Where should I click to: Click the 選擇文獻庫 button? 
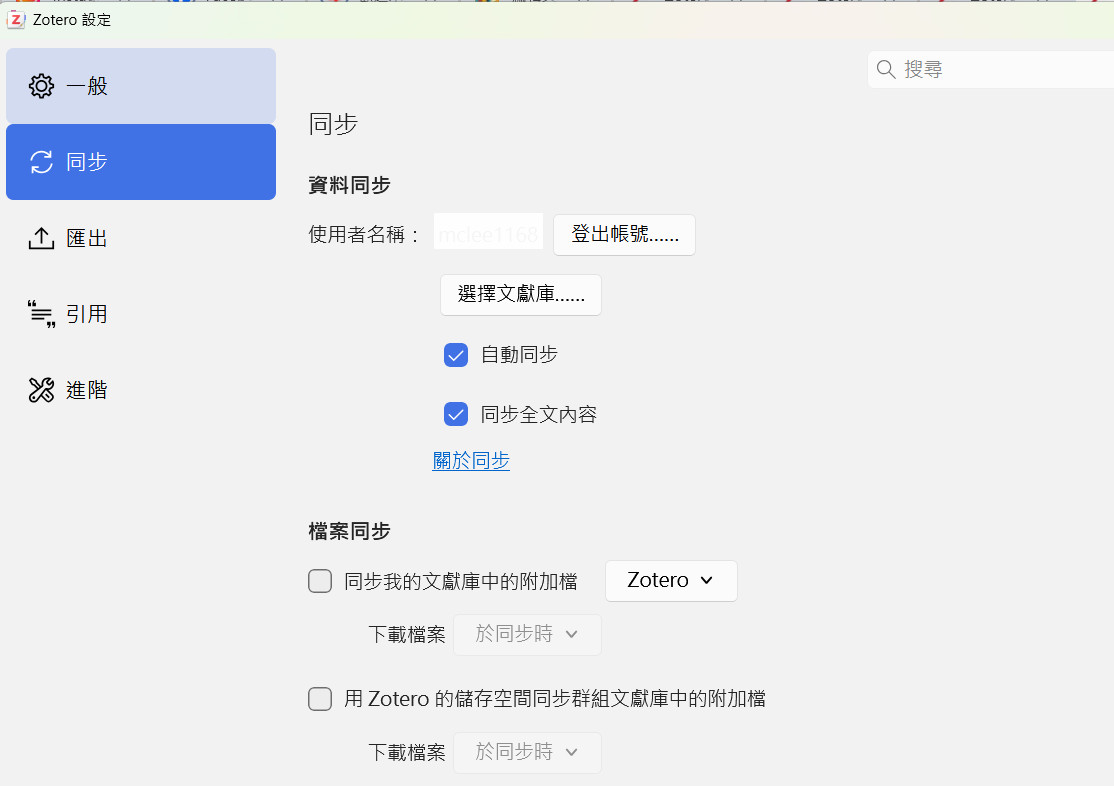520,295
